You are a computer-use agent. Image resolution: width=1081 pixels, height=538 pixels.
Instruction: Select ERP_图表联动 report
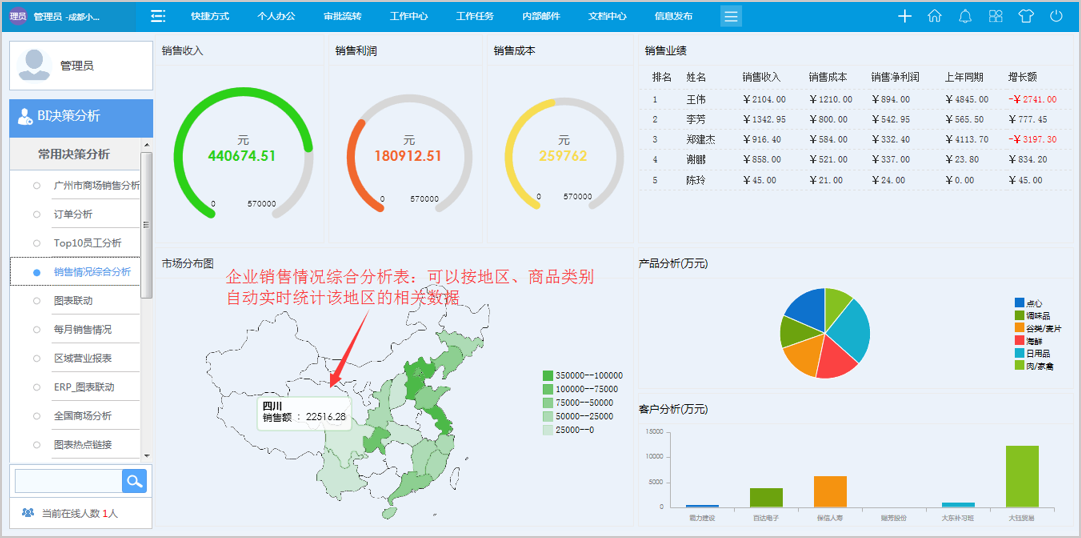tap(84, 387)
